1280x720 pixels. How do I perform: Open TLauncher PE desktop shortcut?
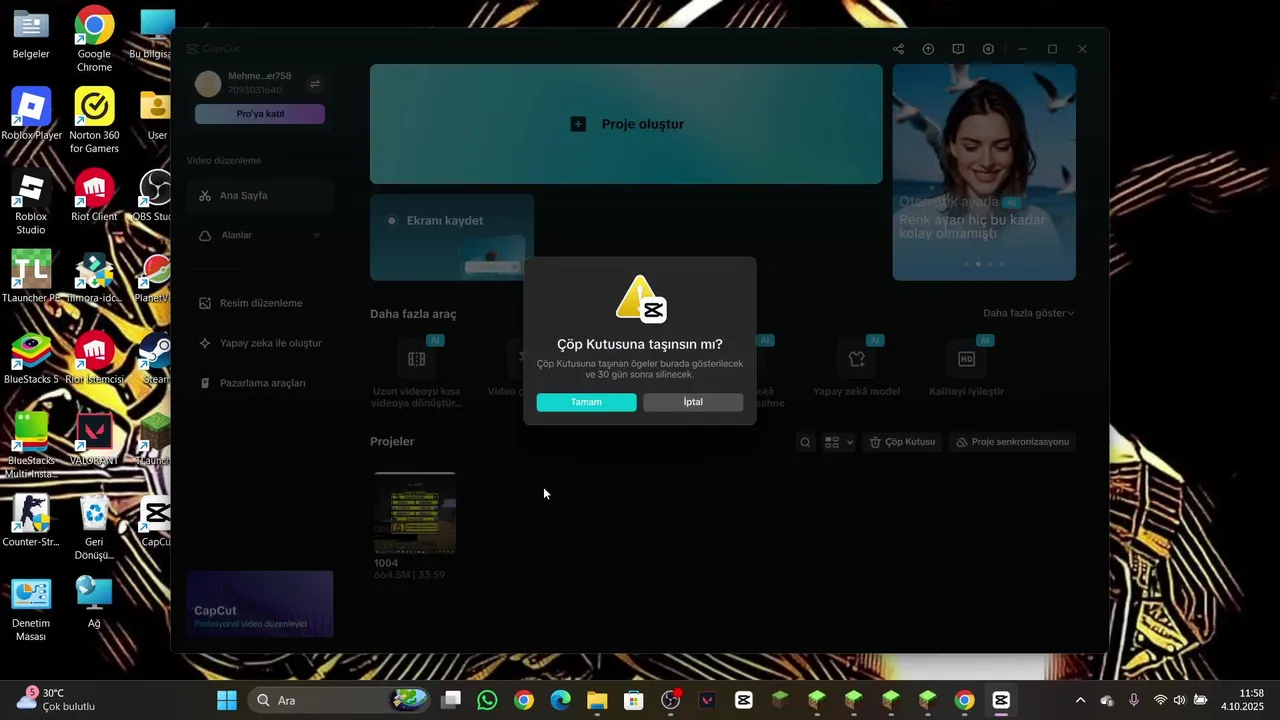pos(31,277)
